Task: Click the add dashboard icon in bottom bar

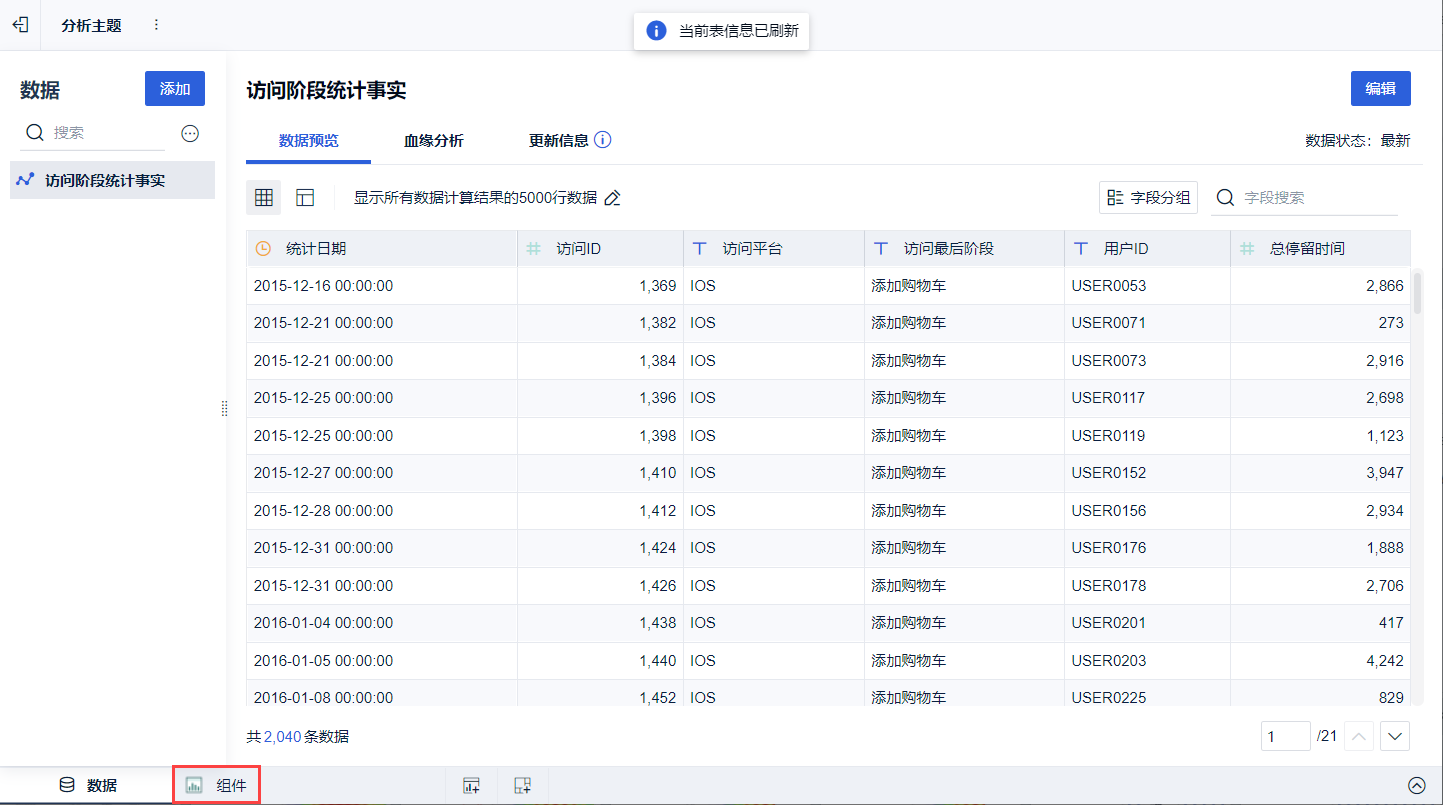Action: (x=522, y=786)
